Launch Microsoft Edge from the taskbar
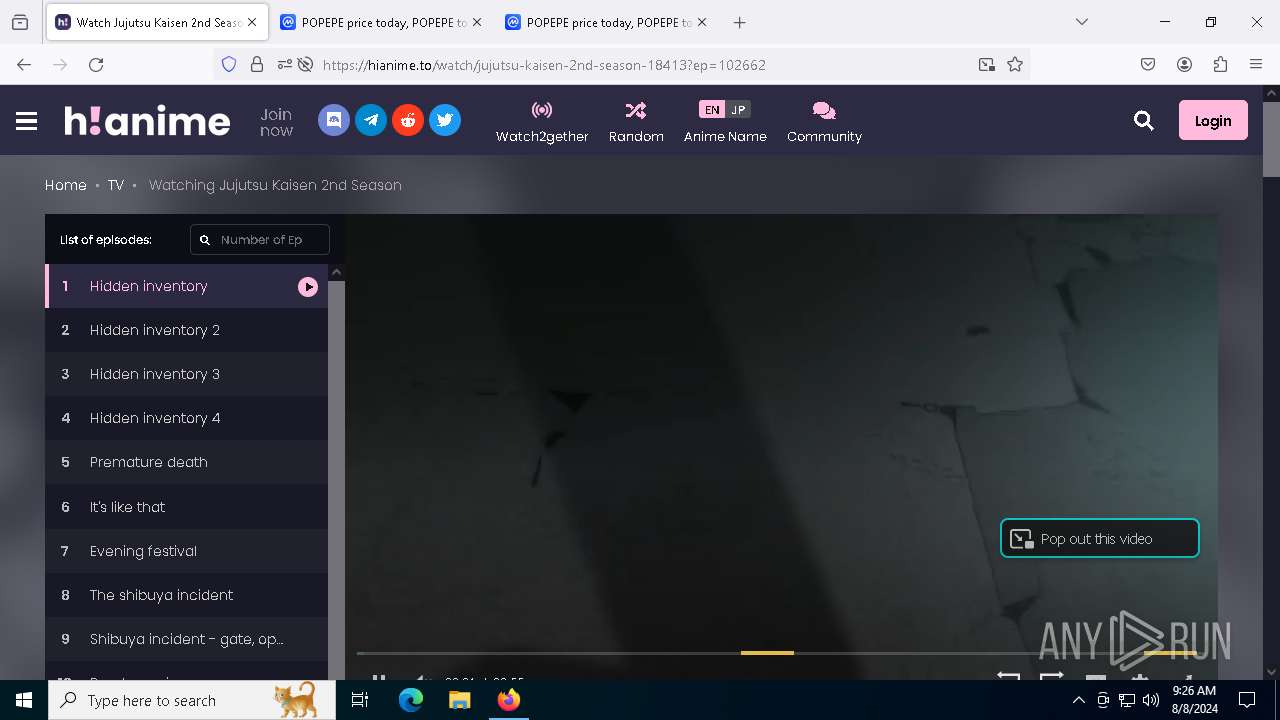 point(411,700)
